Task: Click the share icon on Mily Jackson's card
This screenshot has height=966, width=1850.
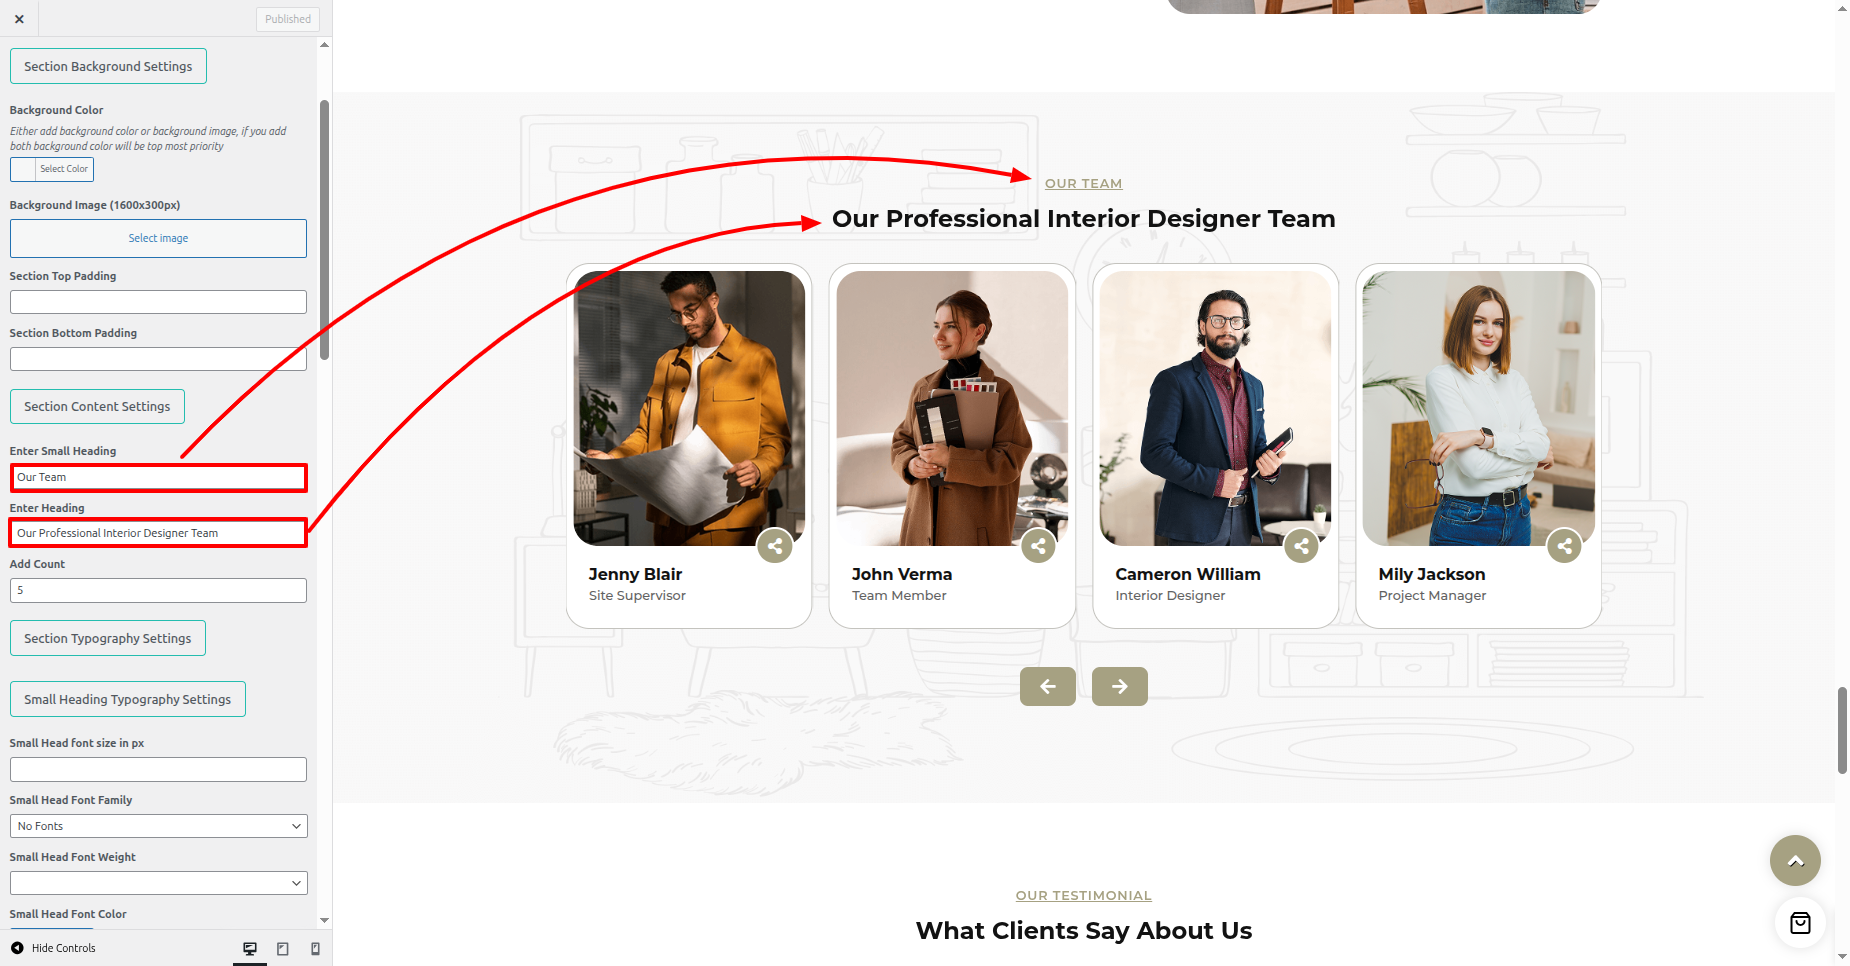Action: coord(1564,546)
